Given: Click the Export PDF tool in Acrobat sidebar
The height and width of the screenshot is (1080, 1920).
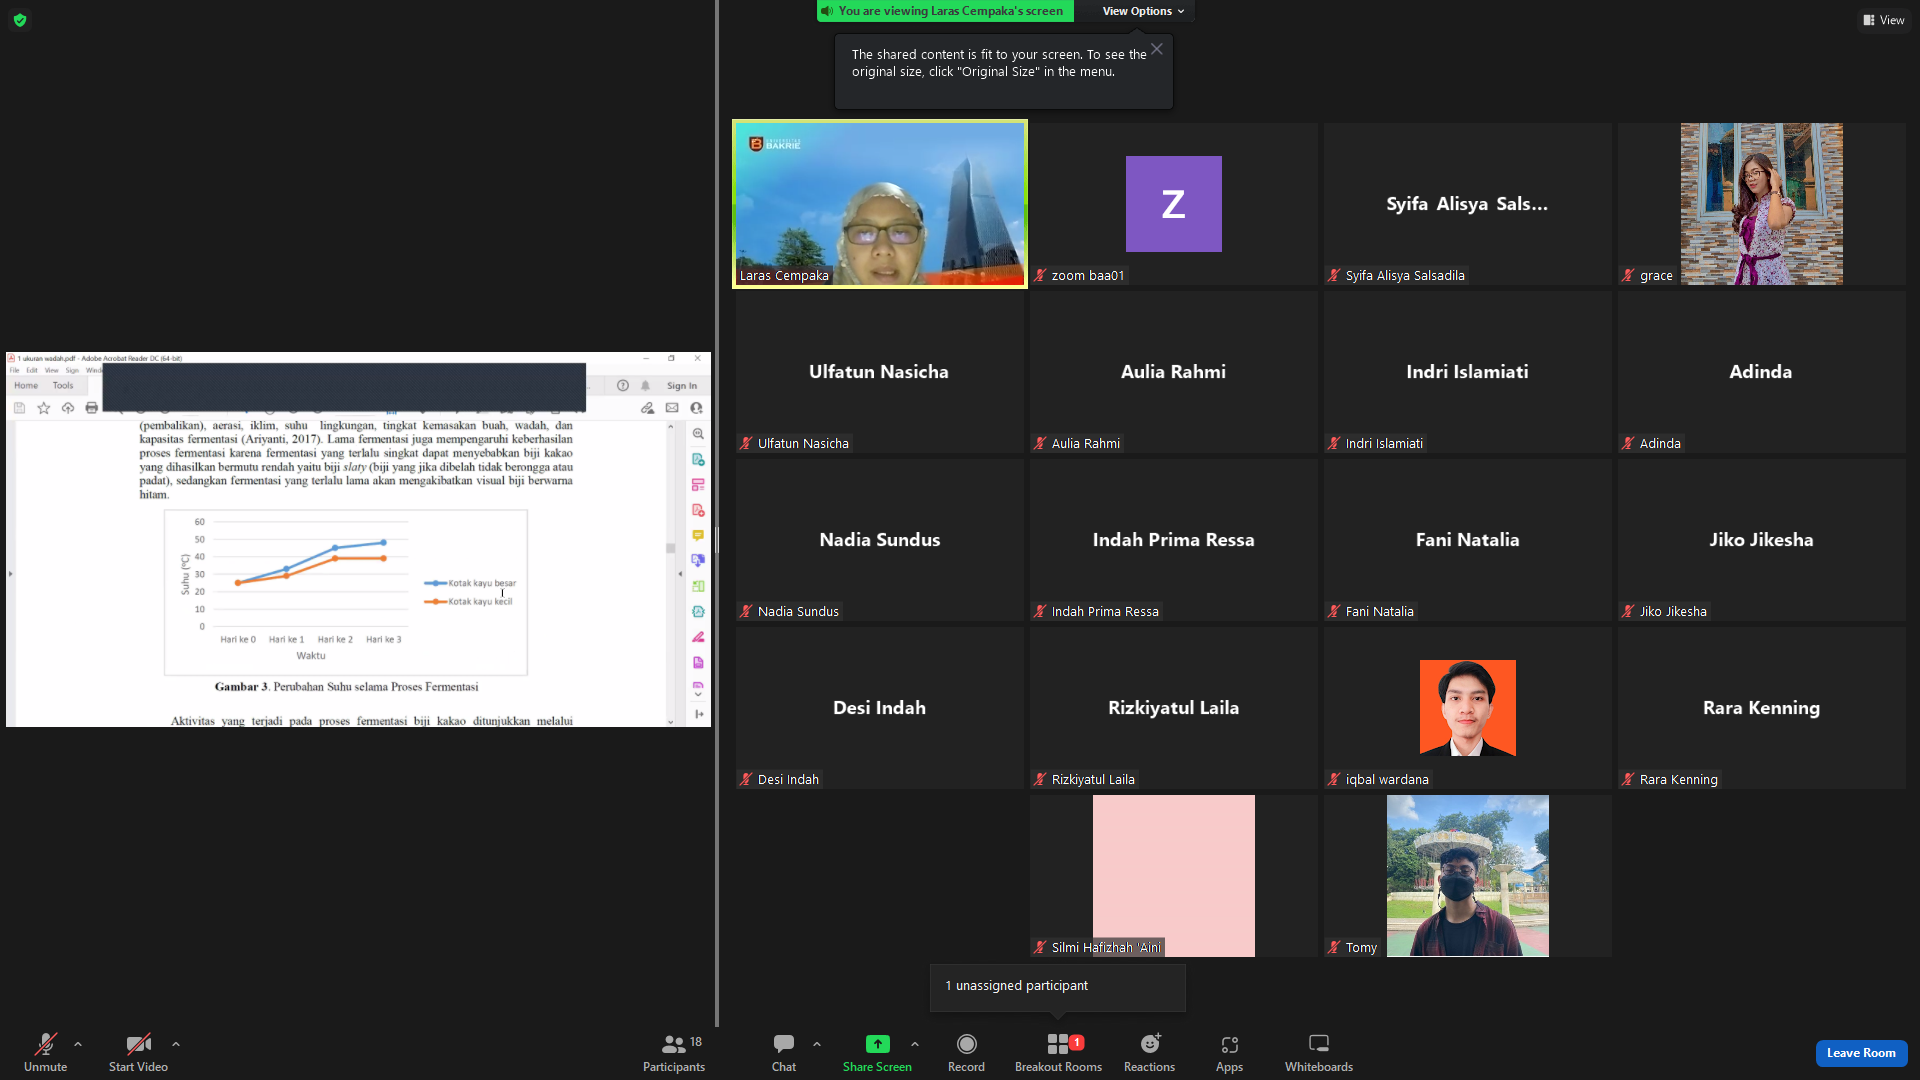Looking at the screenshot, I should [x=698, y=460].
